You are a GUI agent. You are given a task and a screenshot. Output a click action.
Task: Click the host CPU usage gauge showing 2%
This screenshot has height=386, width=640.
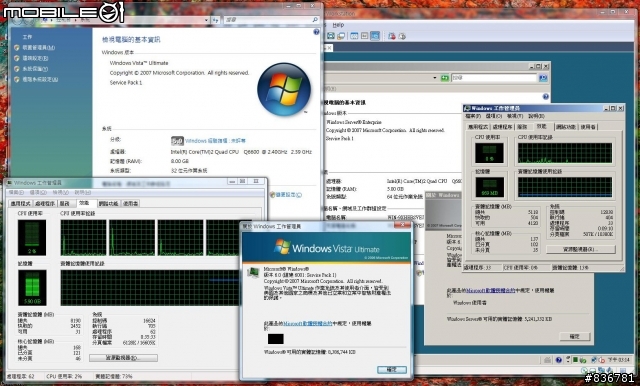pos(32,237)
